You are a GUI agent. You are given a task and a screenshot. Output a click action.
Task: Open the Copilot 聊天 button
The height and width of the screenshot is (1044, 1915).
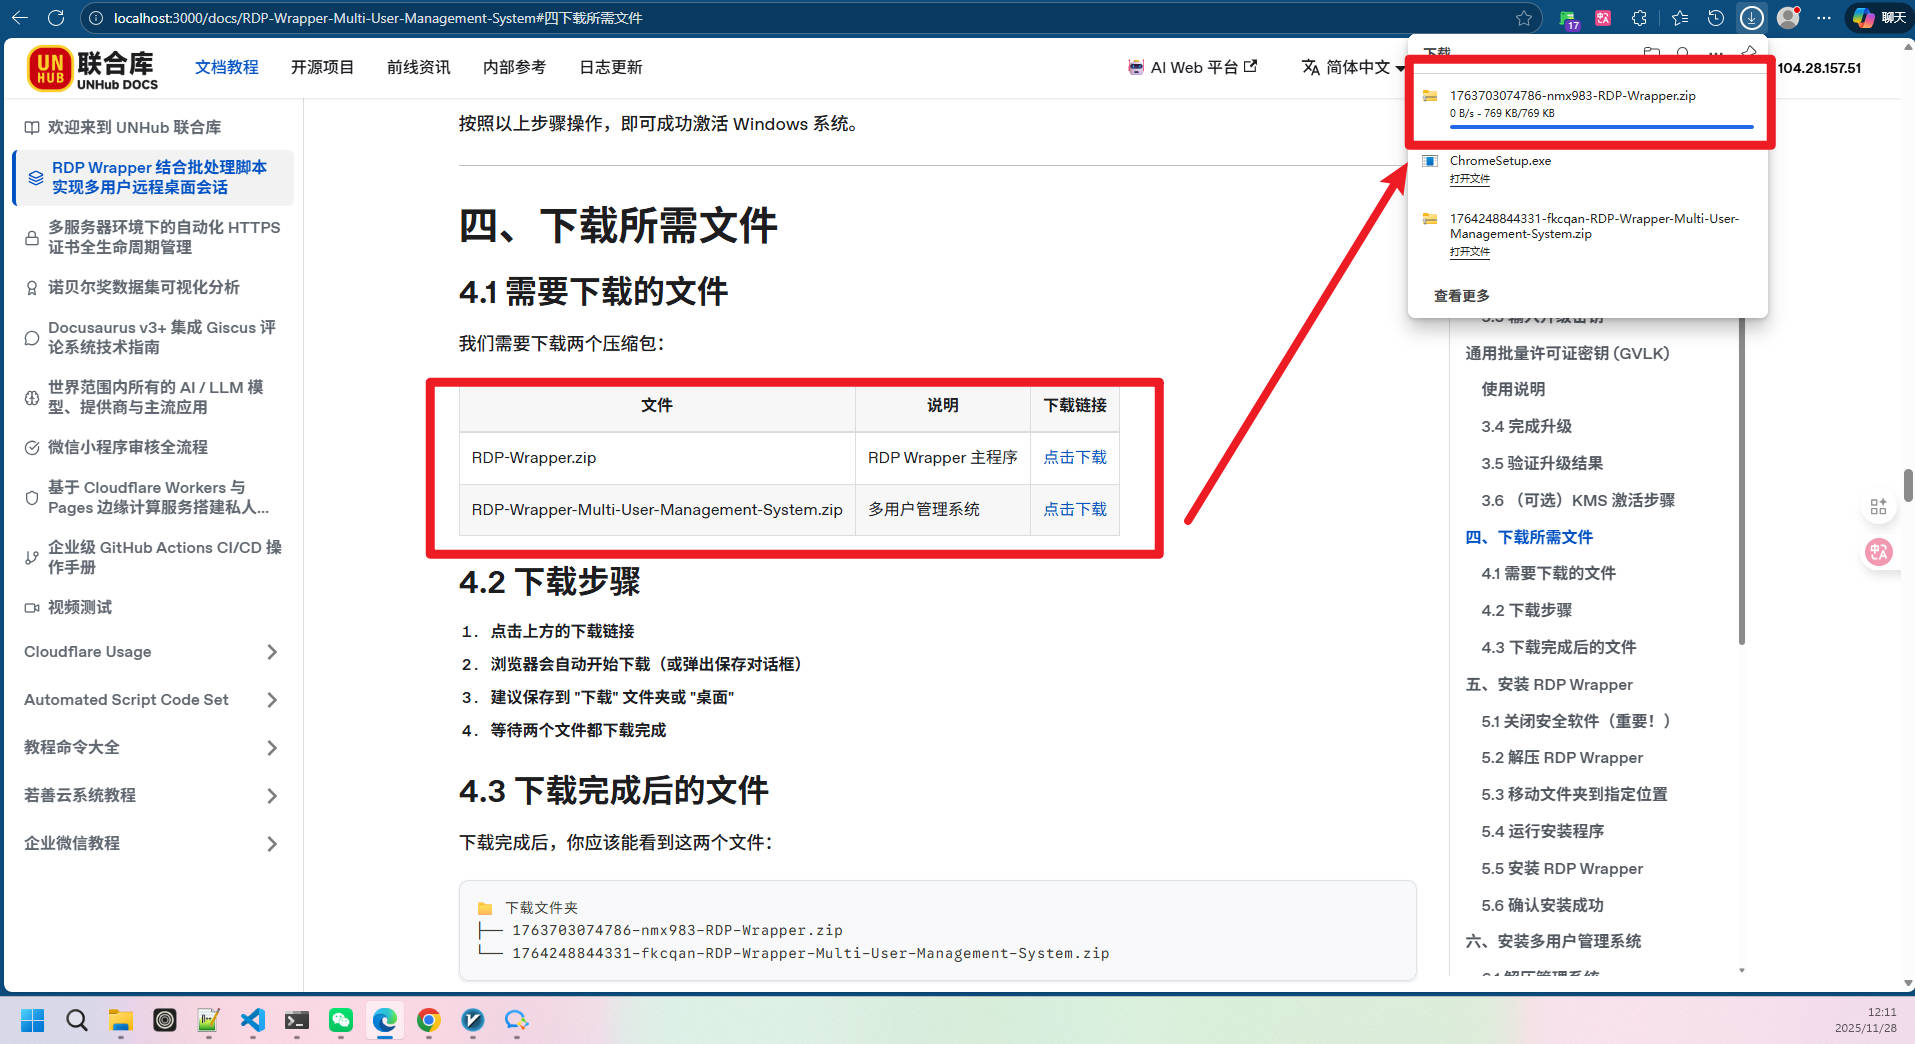(1879, 18)
